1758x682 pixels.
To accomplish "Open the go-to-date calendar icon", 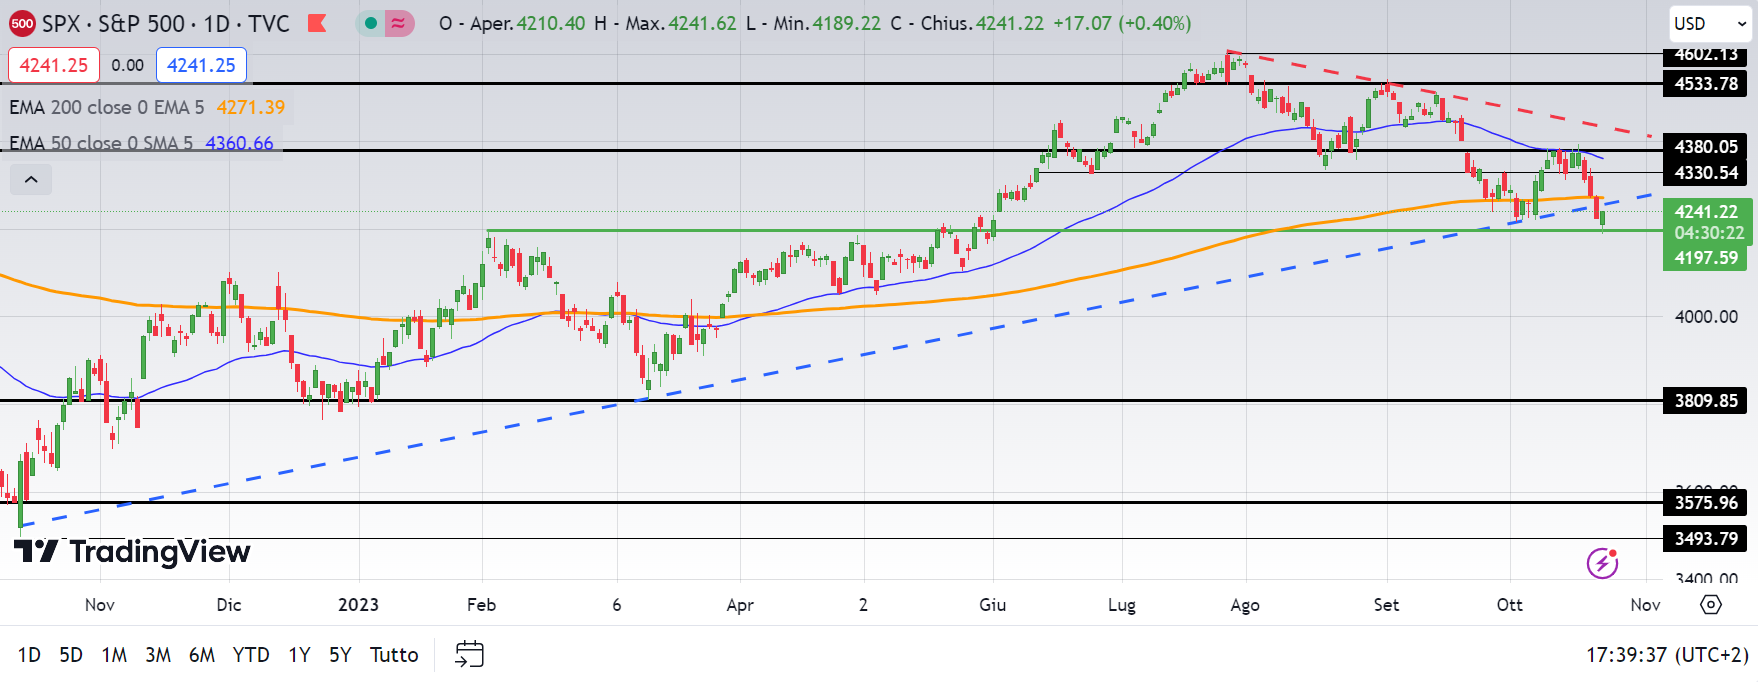I will pos(469,655).
